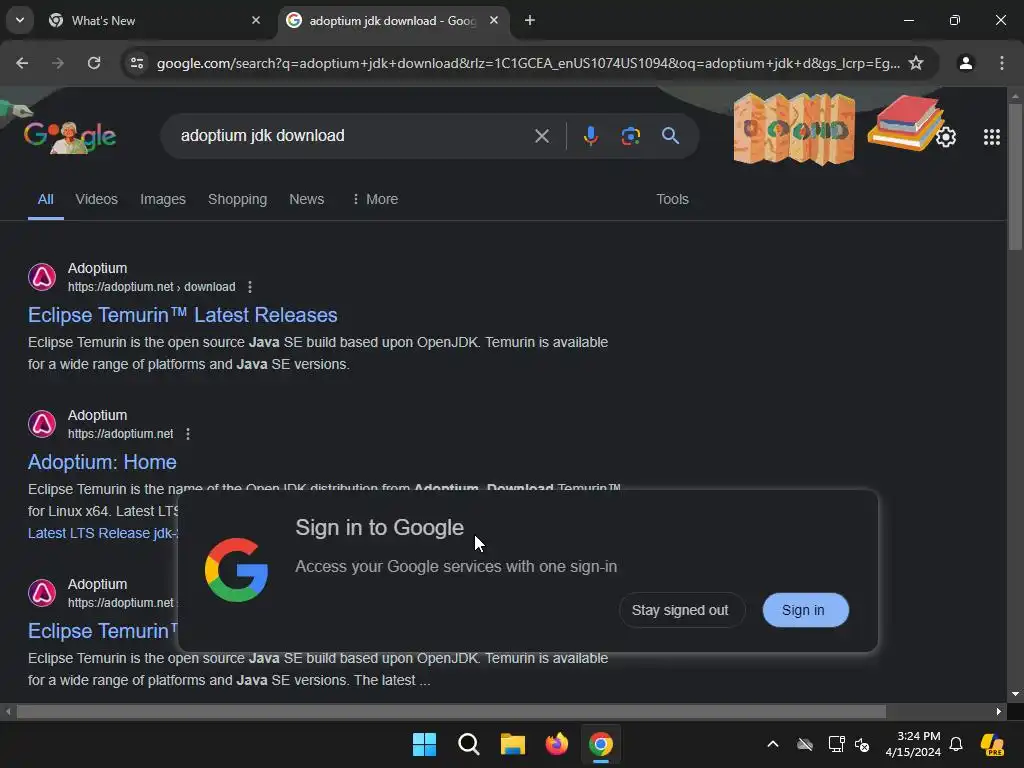Bookmark this page with the star icon

[916, 63]
